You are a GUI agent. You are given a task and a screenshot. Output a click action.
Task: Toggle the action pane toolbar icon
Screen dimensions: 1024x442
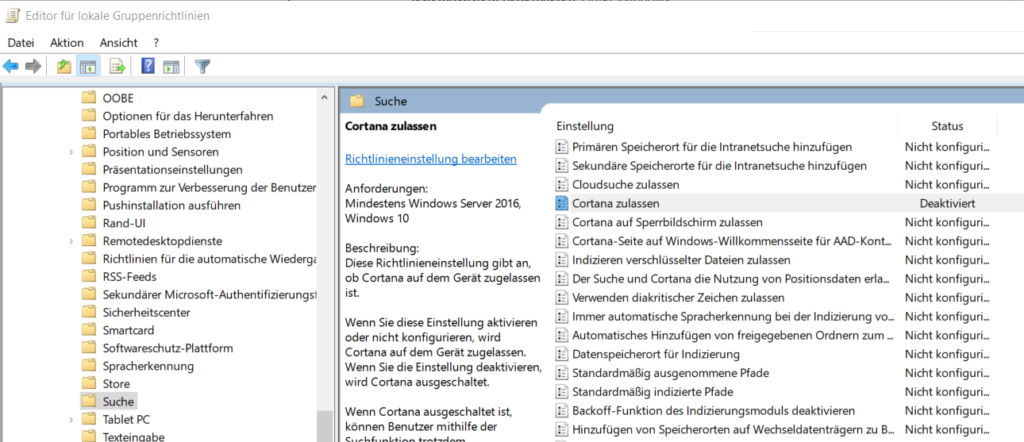tap(171, 66)
